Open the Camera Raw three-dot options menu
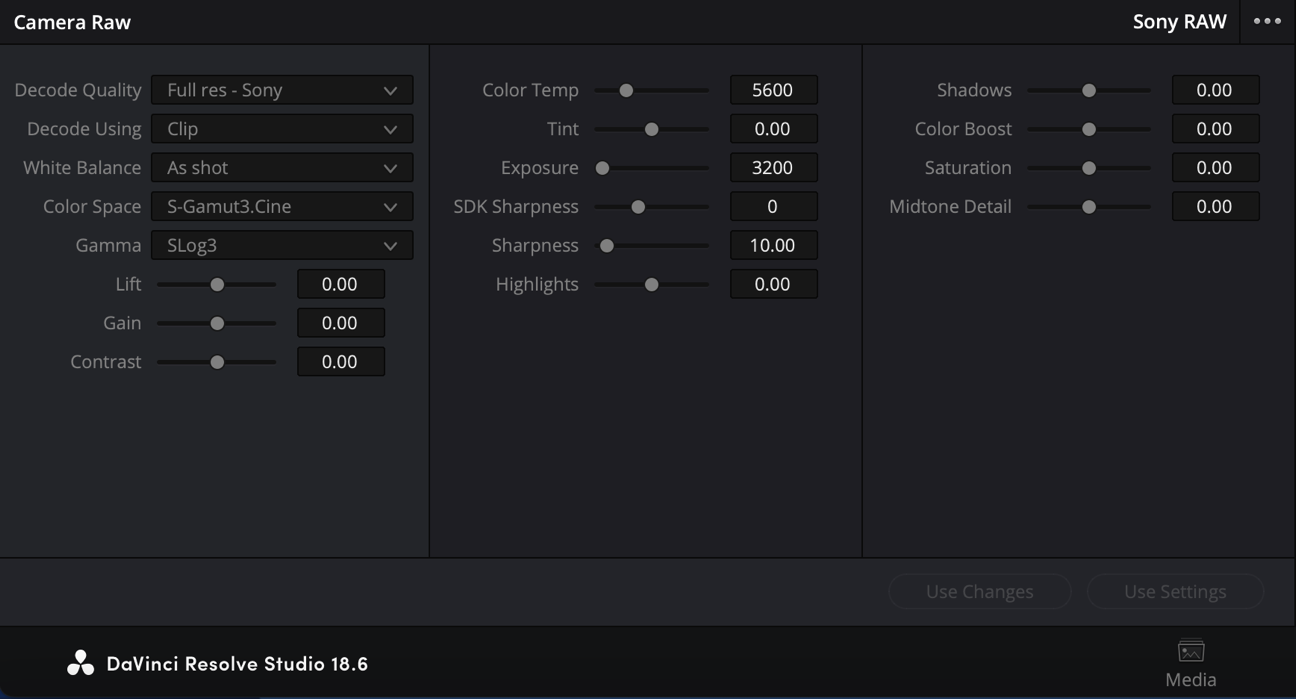 click(1267, 21)
